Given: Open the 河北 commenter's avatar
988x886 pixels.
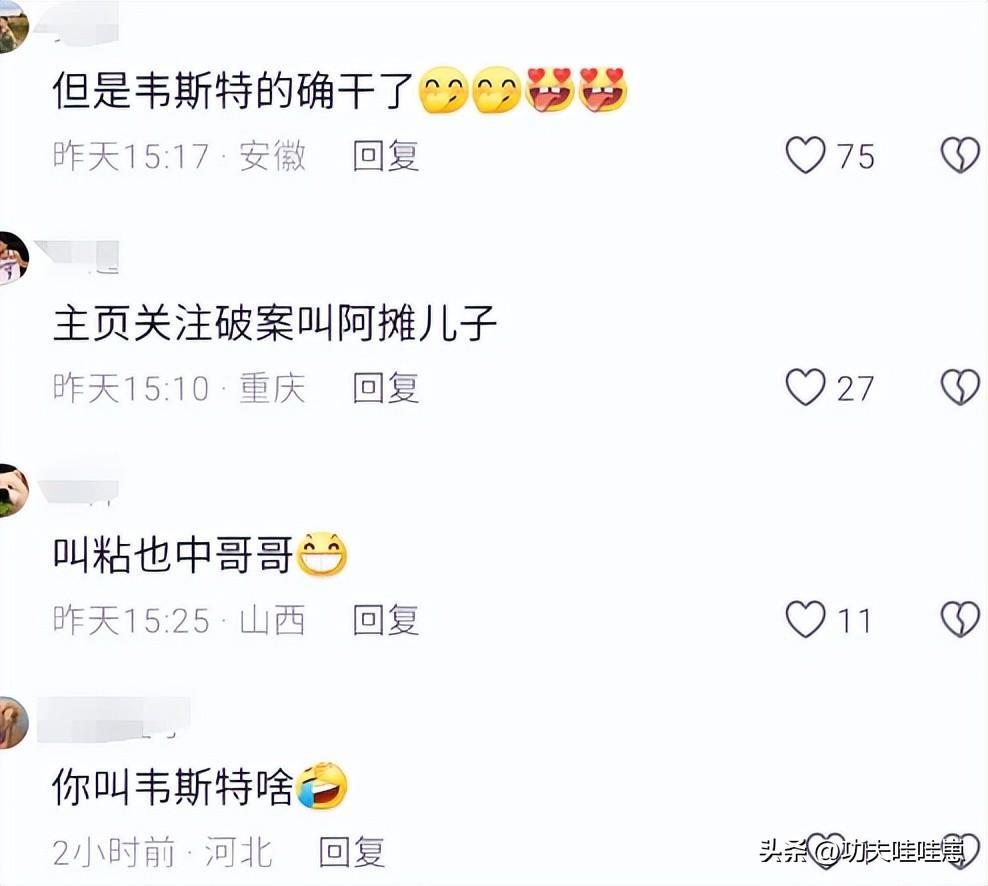Looking at the screenshot, I should click(13, 722).
